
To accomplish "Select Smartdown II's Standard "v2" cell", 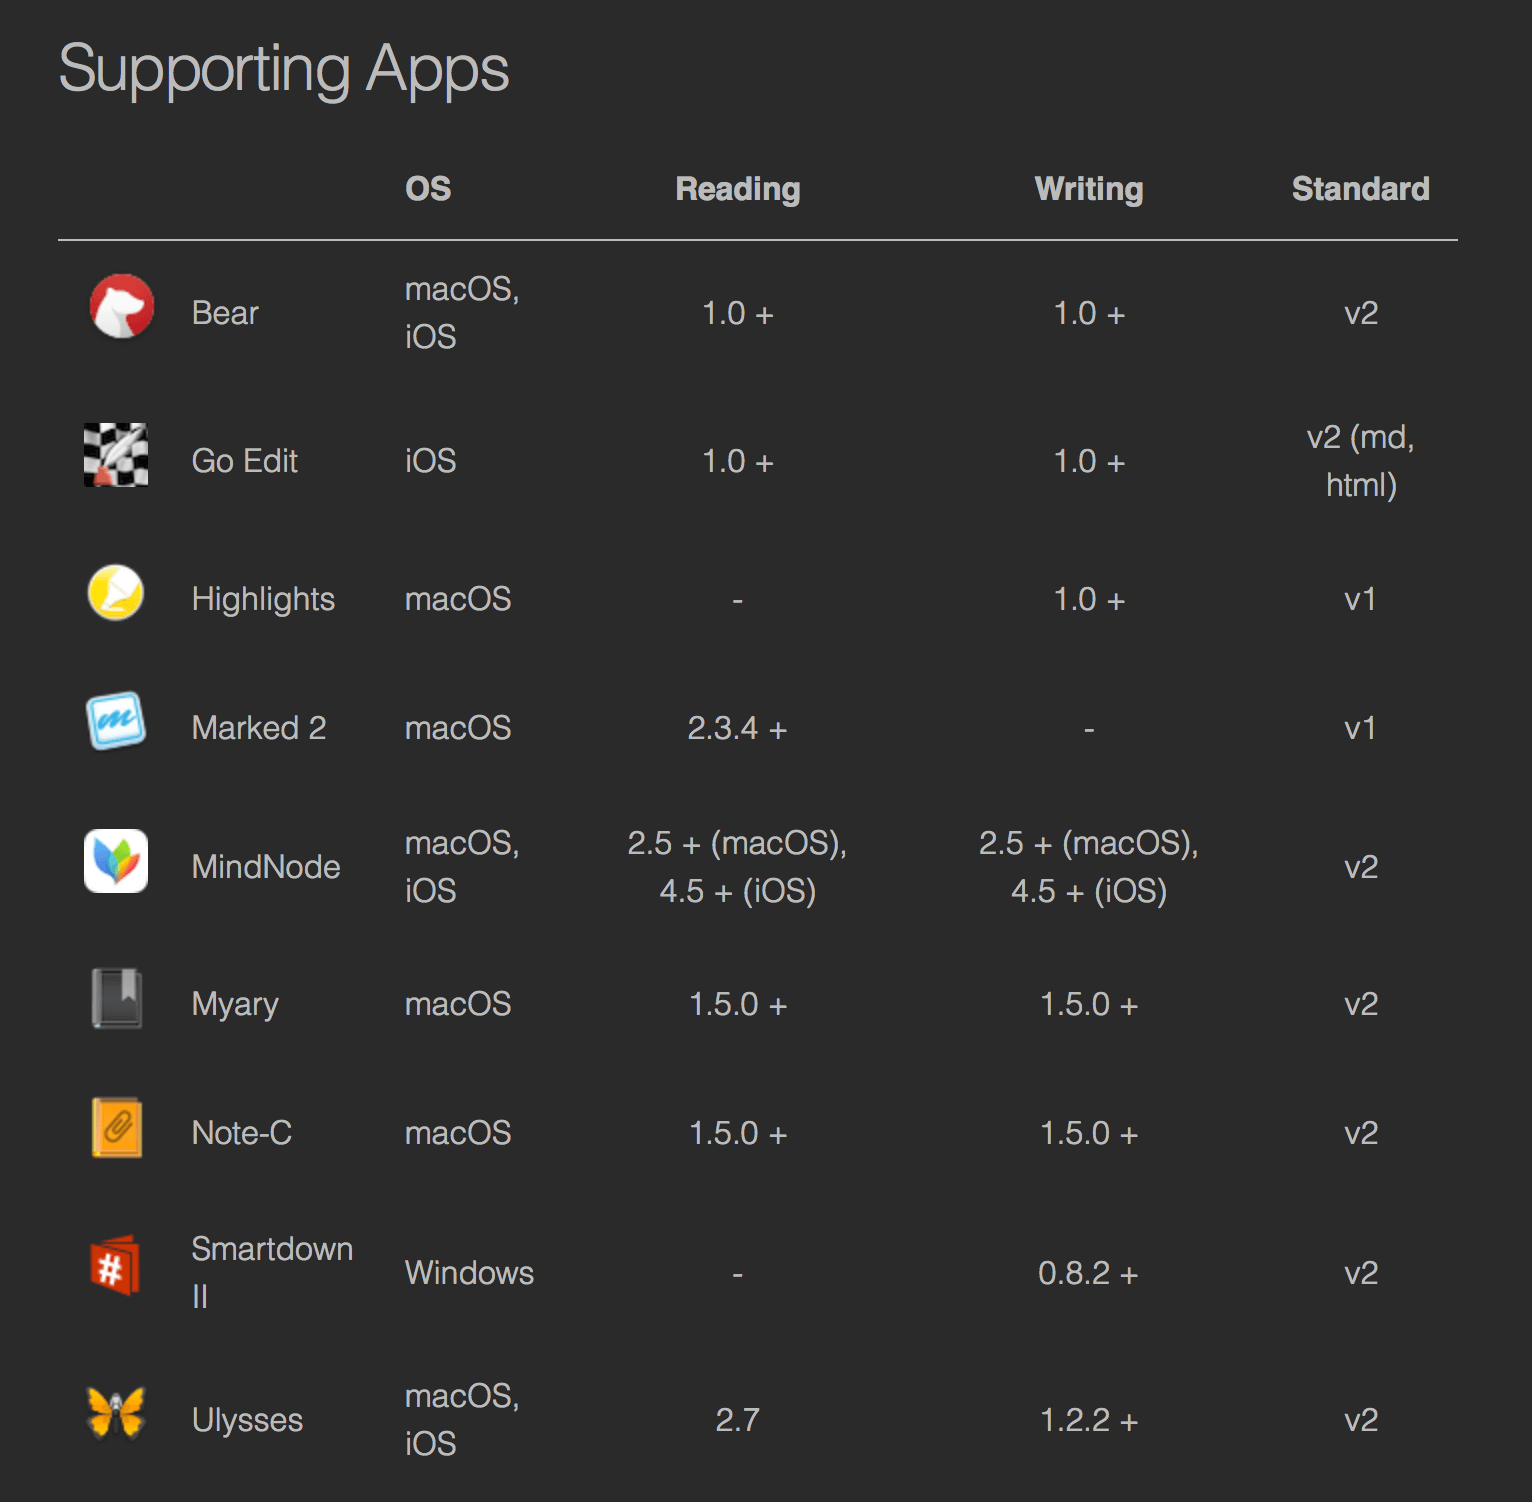I will click(1361, 1274).
